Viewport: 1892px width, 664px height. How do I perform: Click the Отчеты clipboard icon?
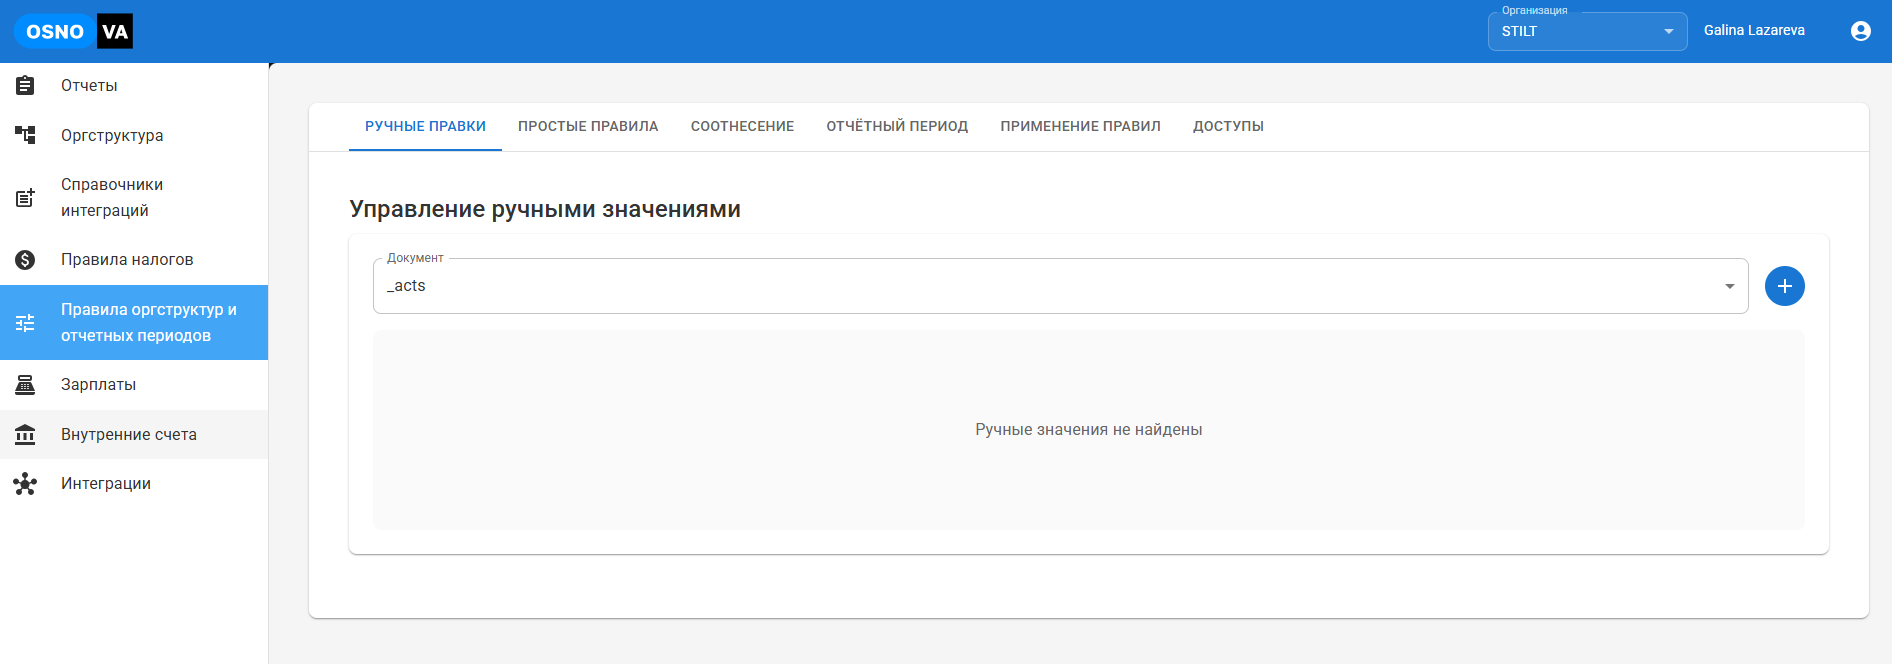tap(25, 86)
